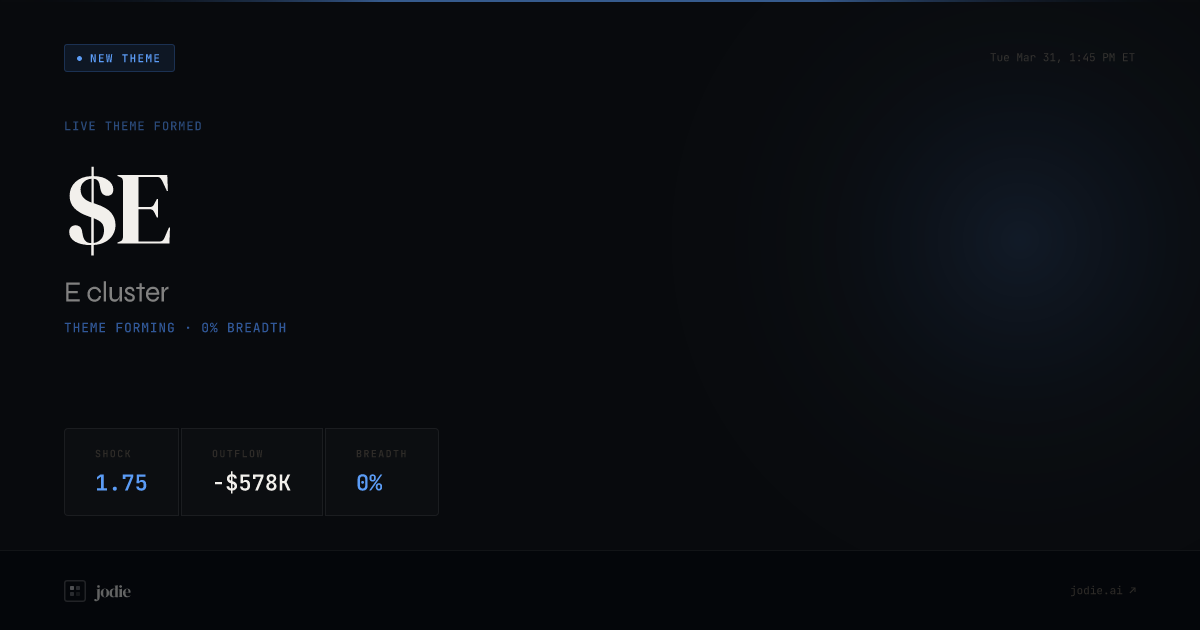Open the jodie.ai link in footer

(x=1103, y=591)
